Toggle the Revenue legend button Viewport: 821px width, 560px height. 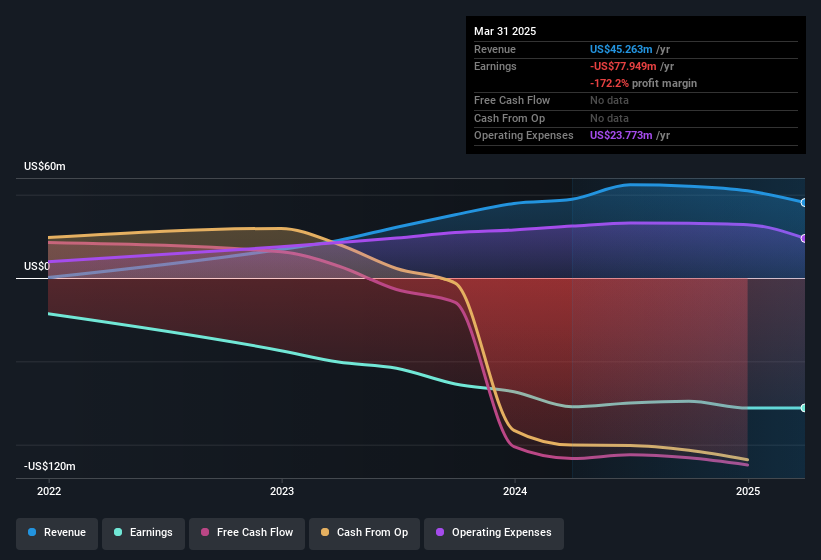tap(57, 533)
